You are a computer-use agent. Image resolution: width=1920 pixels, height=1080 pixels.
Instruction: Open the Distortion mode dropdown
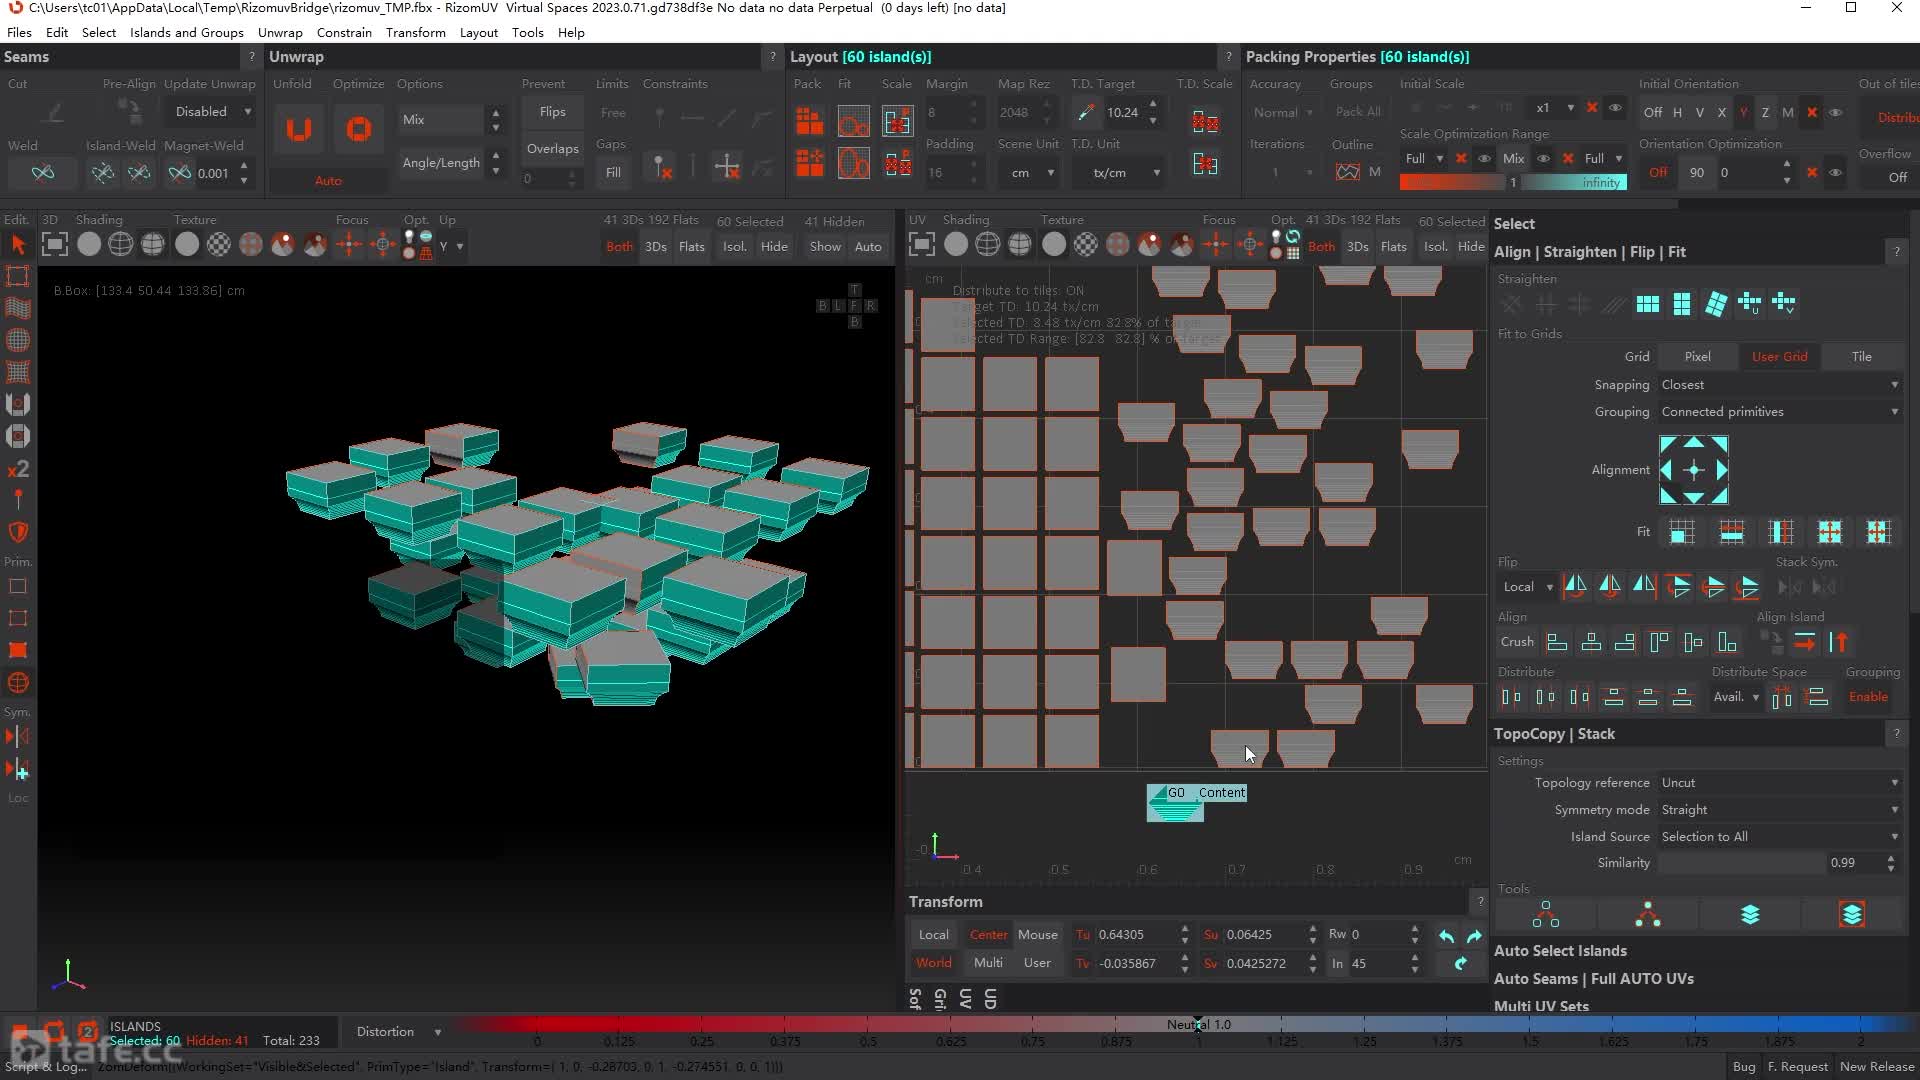[397, 1032]
